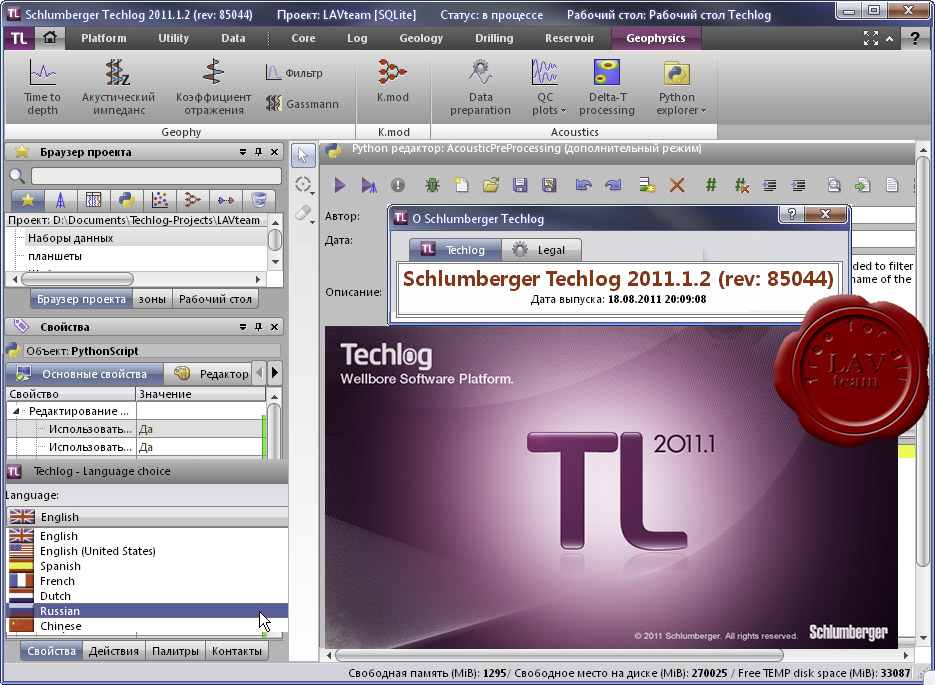Open Delta-T processing tool
The image size is (935, 685).
coord(606,88)
